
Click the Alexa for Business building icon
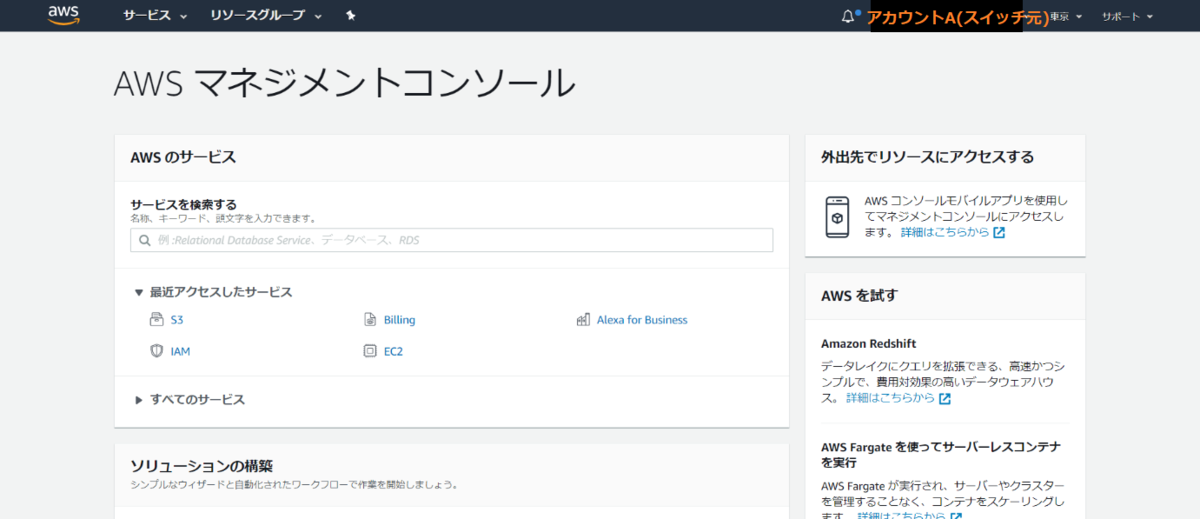583,320
